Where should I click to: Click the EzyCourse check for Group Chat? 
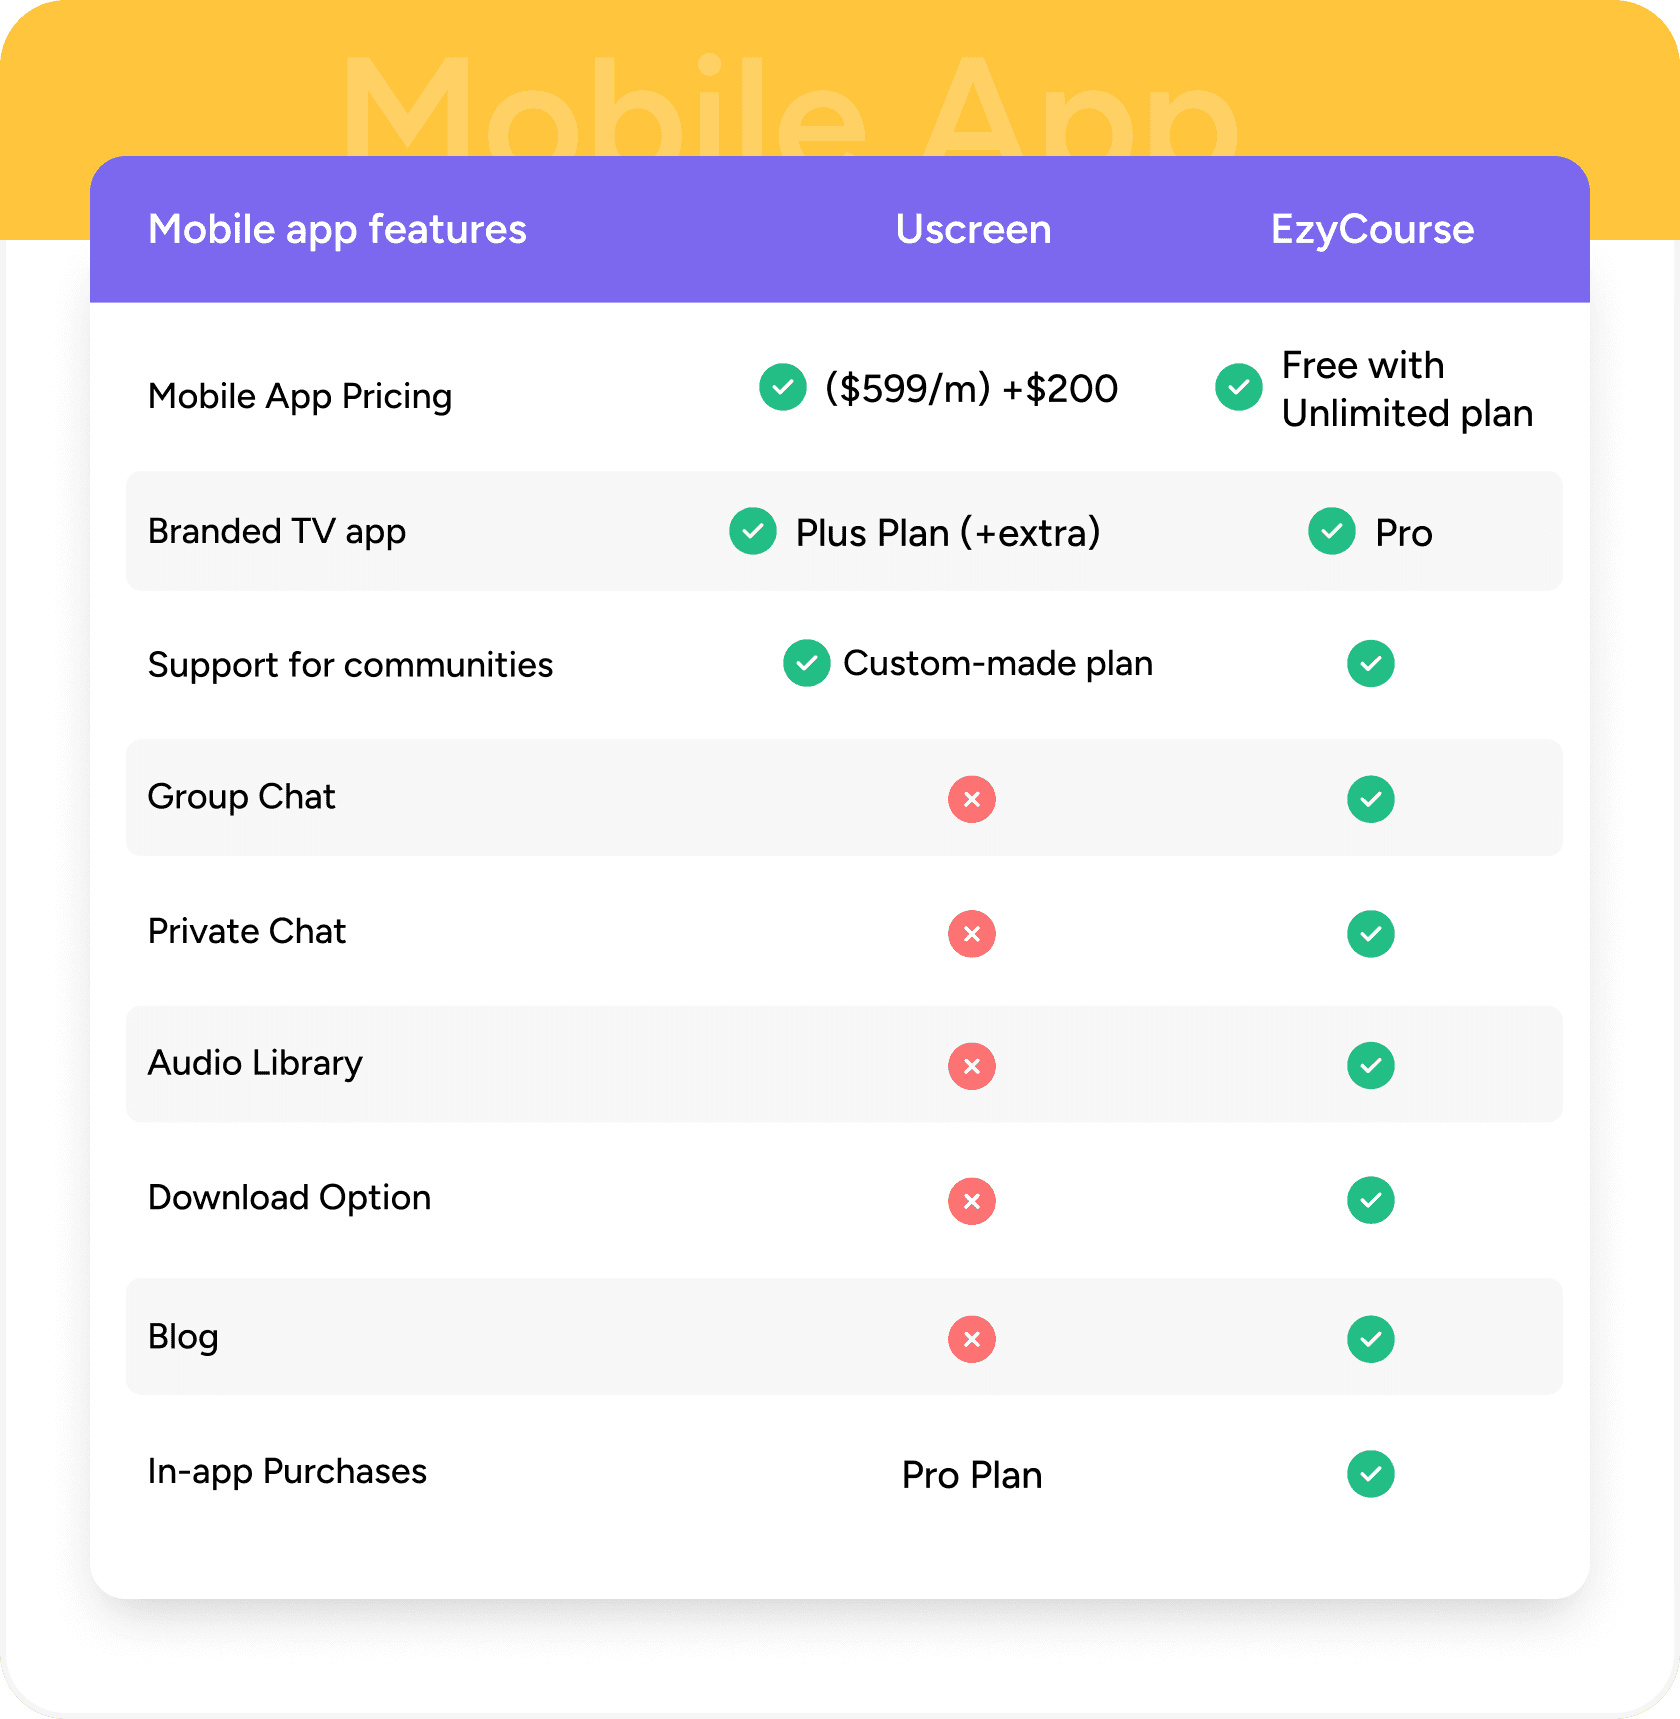1371,799
